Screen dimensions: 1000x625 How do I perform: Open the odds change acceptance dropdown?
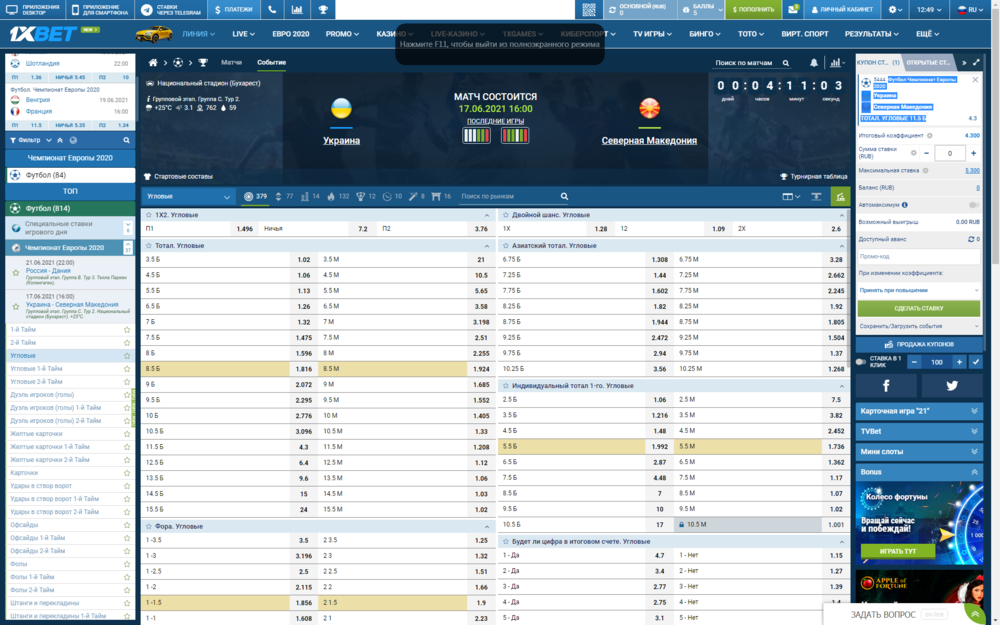click(918, 290)
